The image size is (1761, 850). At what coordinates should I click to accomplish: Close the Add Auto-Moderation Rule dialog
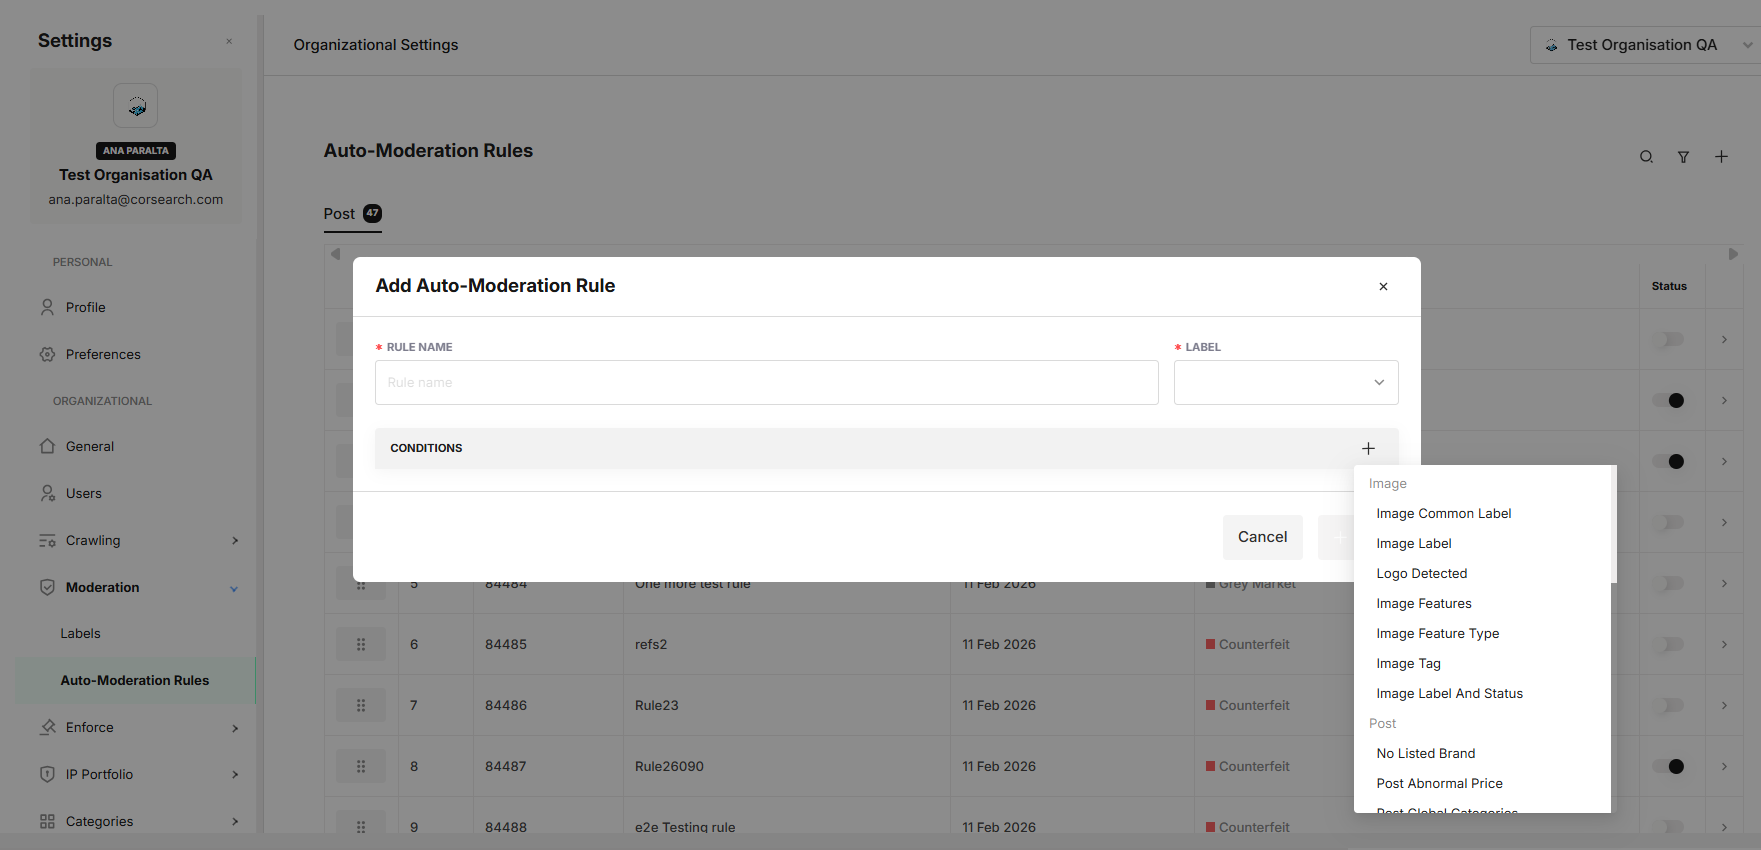click(1383, 287)
